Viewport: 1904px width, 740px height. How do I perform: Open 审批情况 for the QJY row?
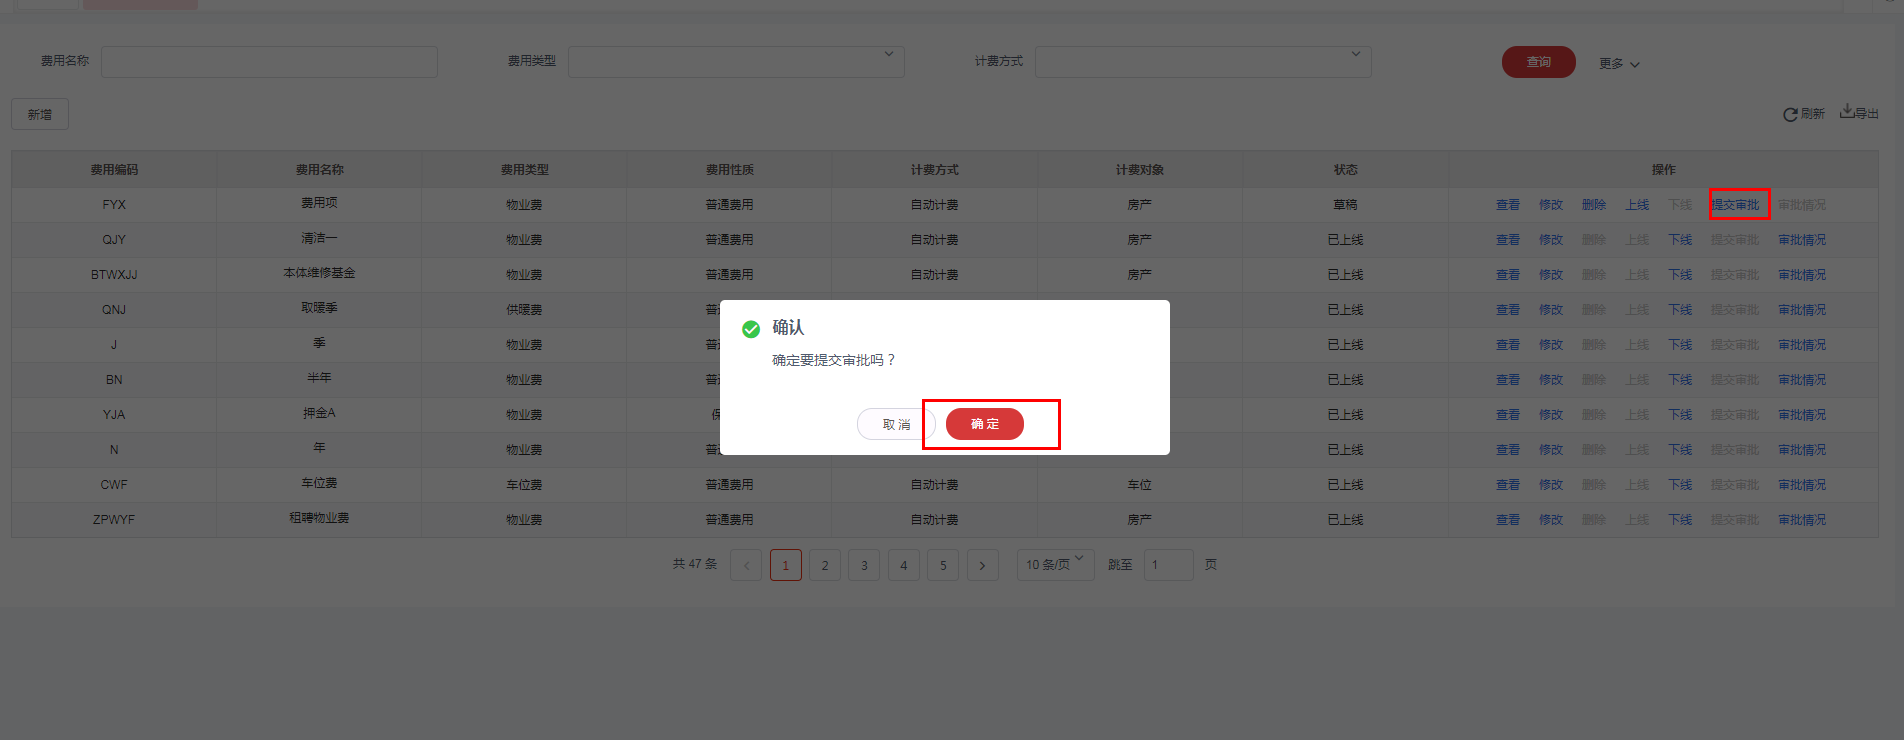[1802, 240]
